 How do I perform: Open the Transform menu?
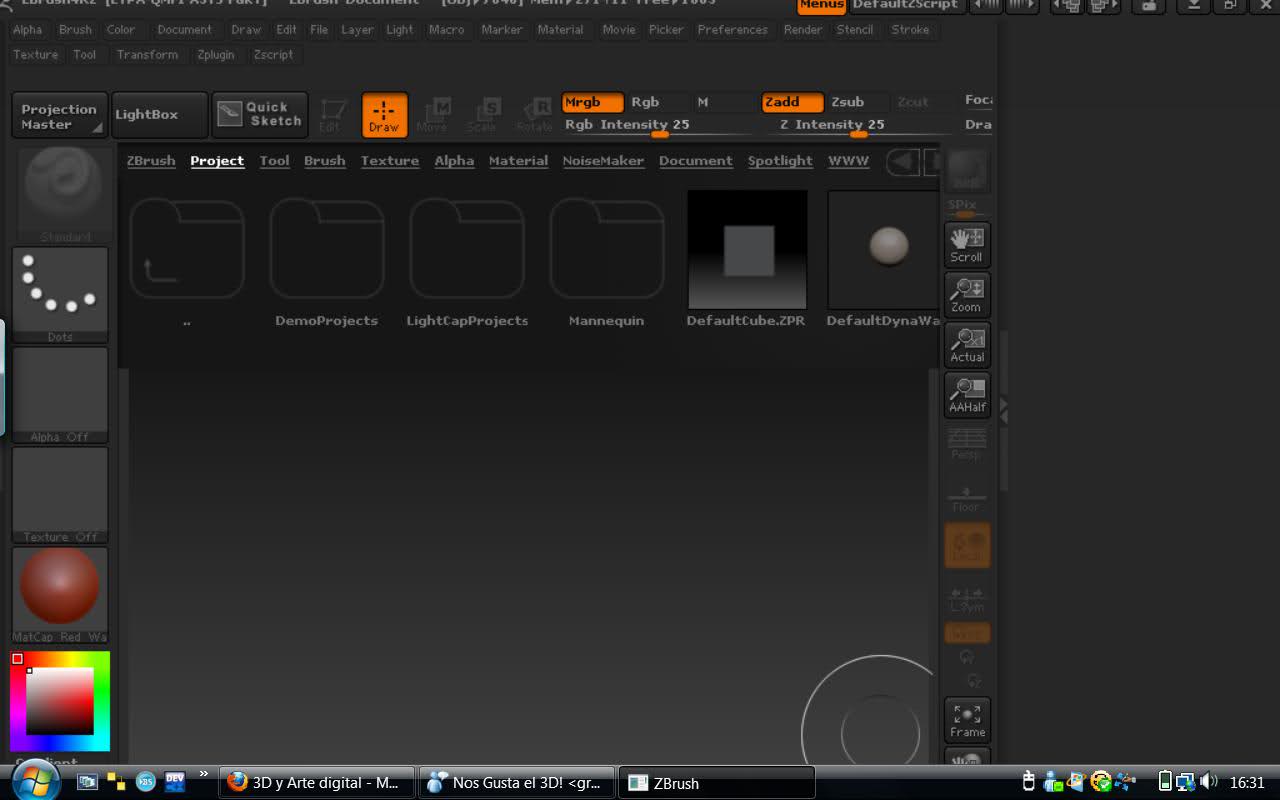[x=147, y=55]
